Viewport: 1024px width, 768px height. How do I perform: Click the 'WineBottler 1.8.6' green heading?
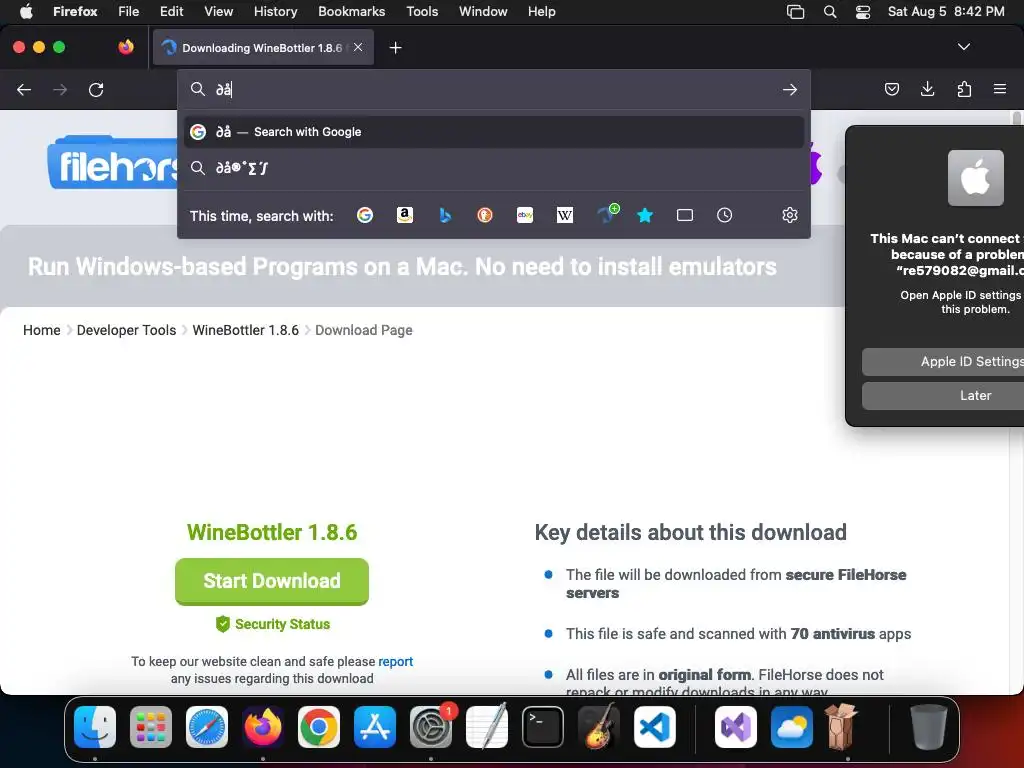coord(272,532)
